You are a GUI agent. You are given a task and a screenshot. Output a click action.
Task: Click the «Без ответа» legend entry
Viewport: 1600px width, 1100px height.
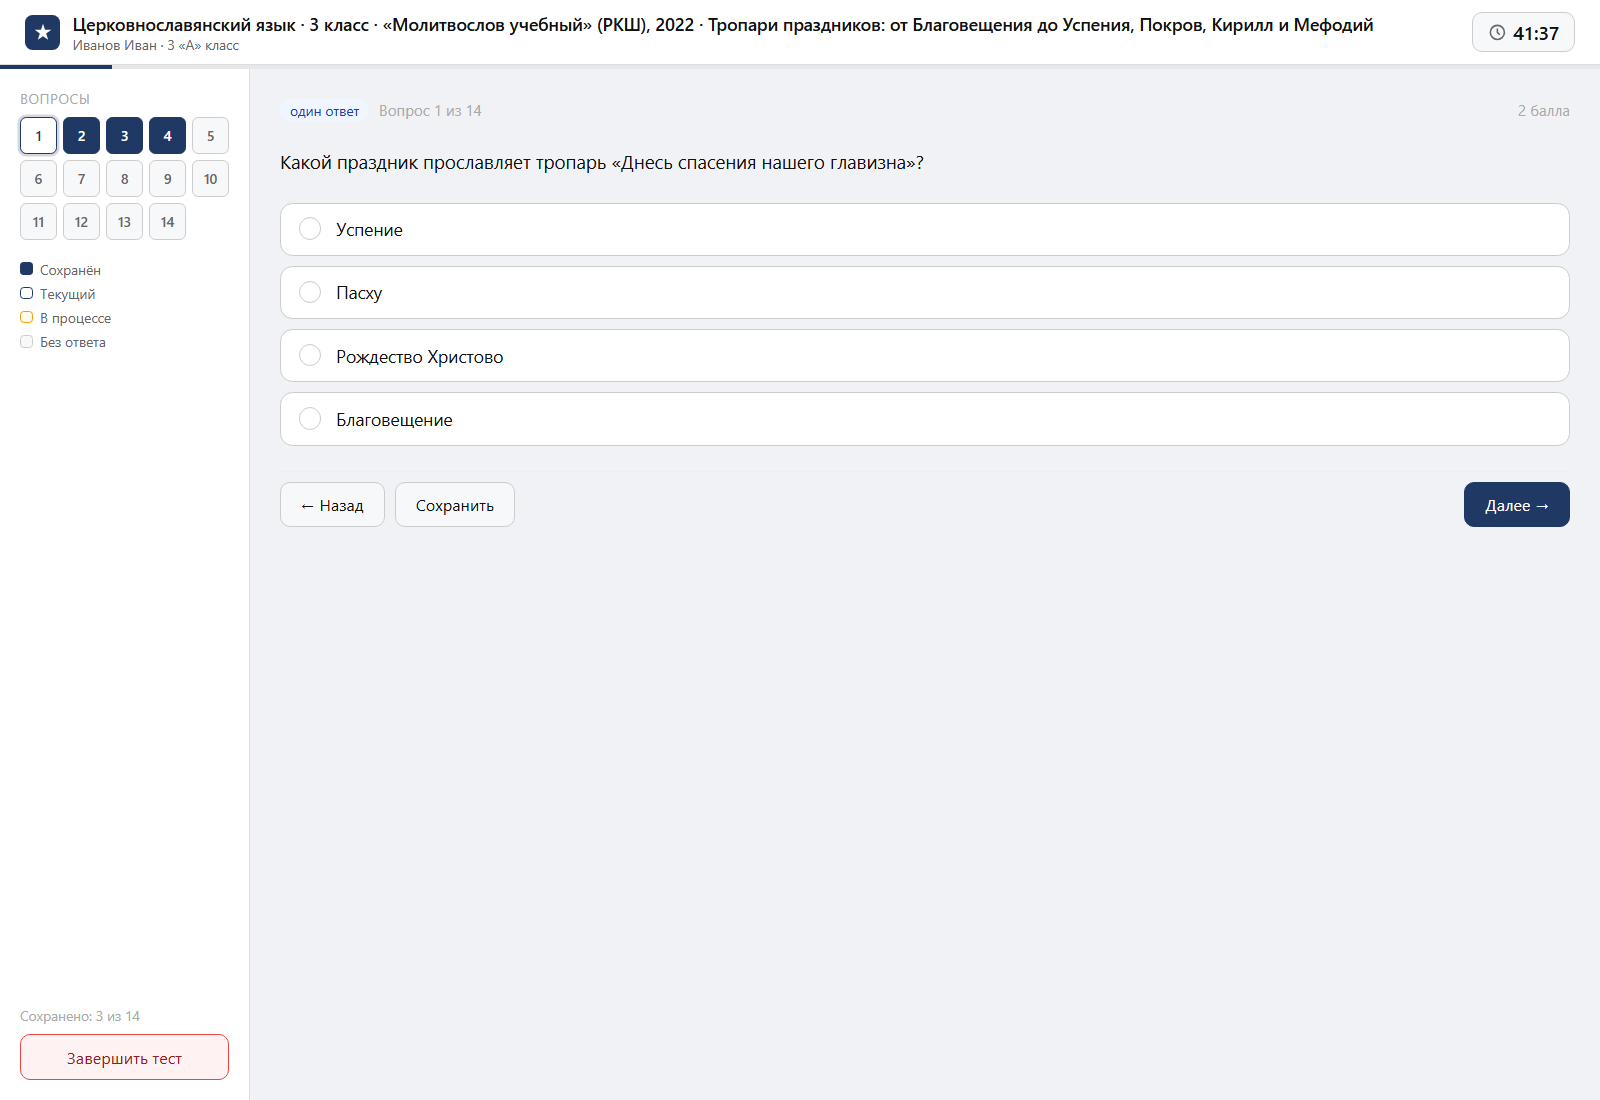point(63,342)
